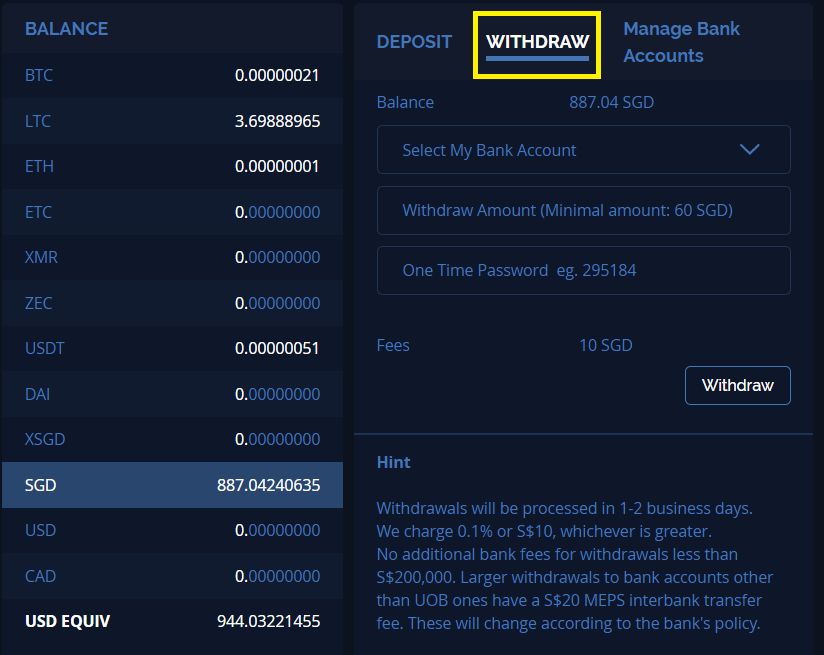The height and width of the screenshot is (655, 824).
Task: Choose the XSGD balance row
Action: 172,439
